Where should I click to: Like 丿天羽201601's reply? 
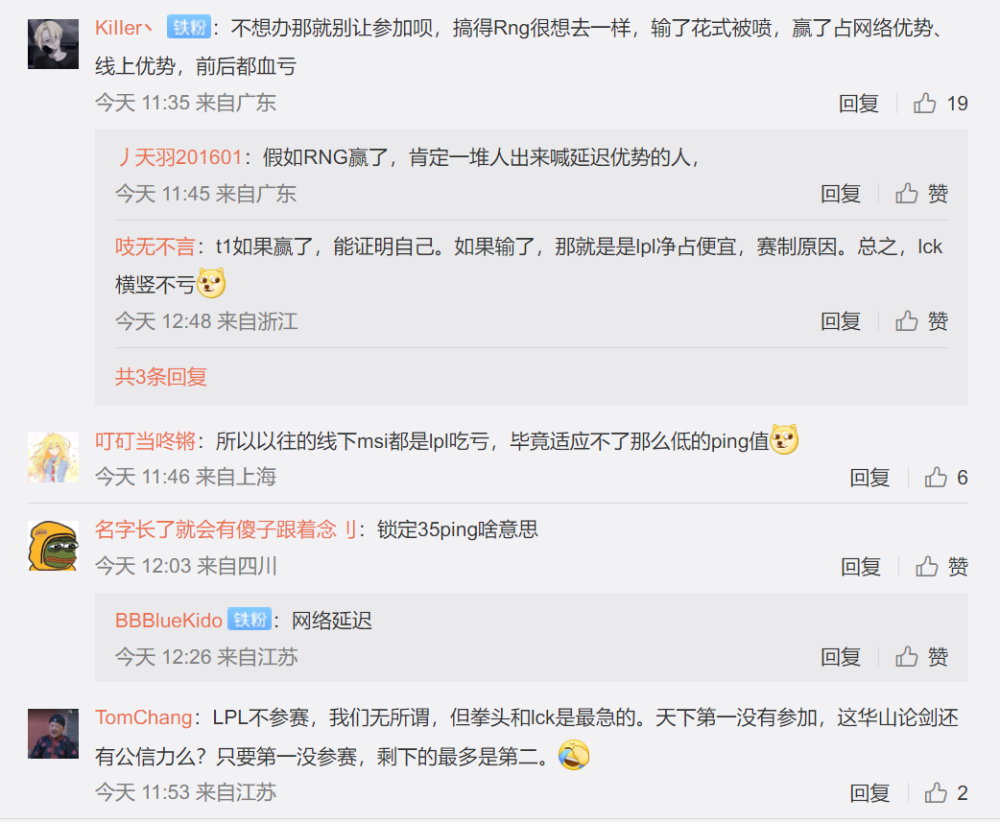[922, 194]
